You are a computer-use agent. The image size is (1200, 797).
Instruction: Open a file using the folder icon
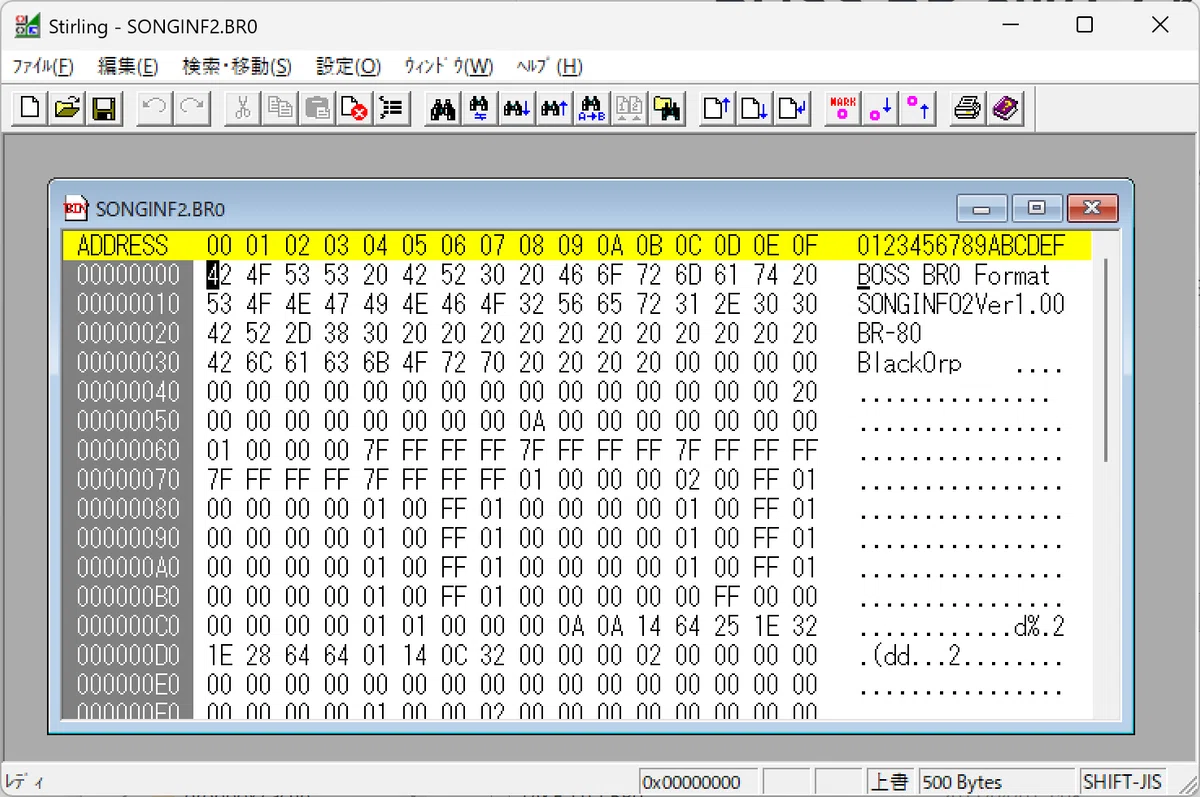point(67,108)
